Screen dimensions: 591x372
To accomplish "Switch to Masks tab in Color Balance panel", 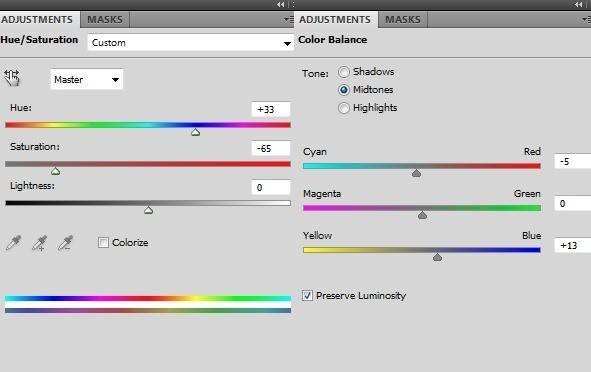I will pos(403,20).
